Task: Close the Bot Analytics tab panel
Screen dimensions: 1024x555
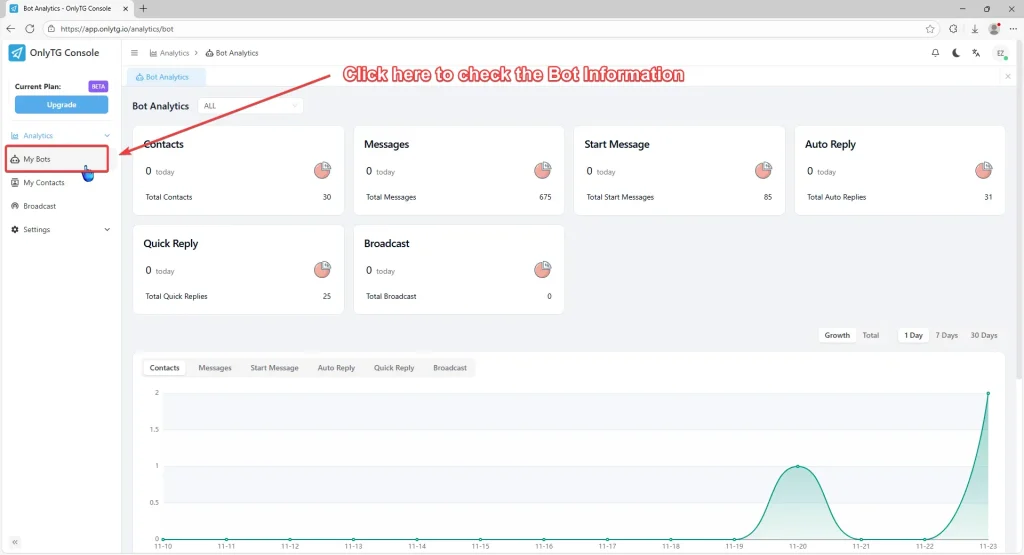Action: pos(1008,76)
